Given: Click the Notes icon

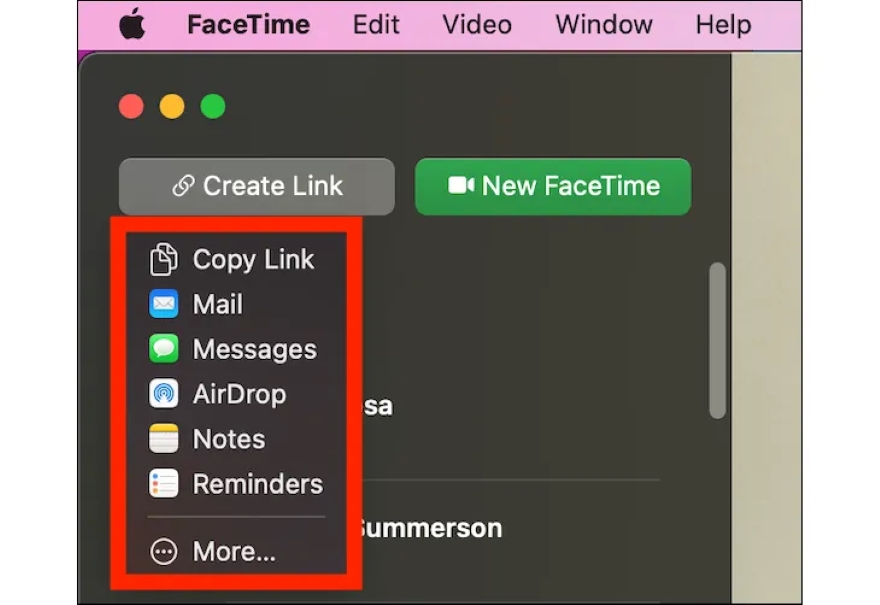Looking at the screenshot, I should 166,439.
